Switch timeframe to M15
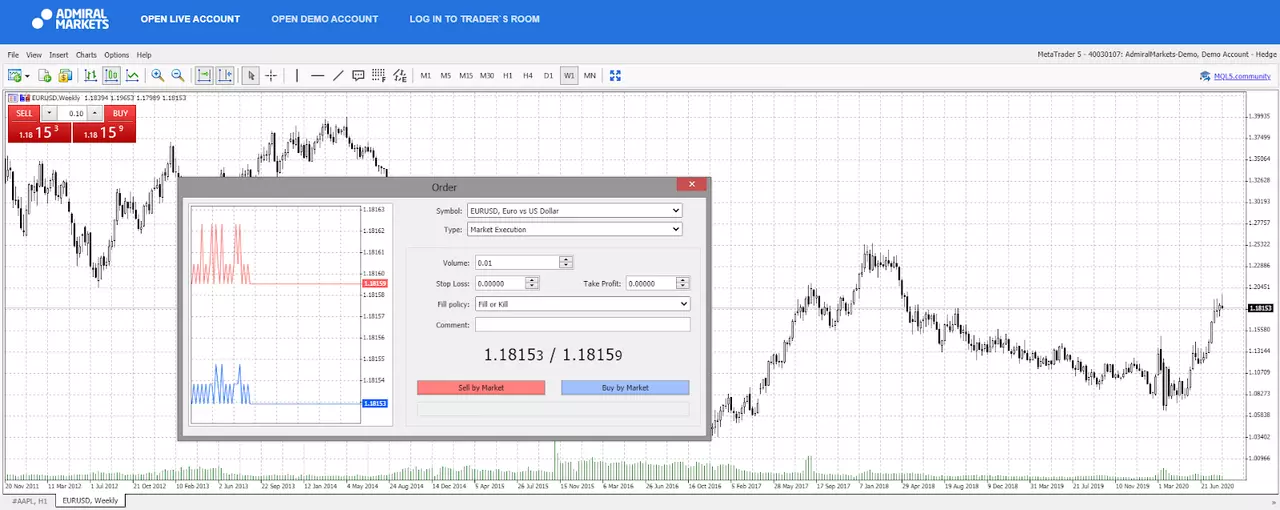The image size is (1280, 510). pos(466,75)
